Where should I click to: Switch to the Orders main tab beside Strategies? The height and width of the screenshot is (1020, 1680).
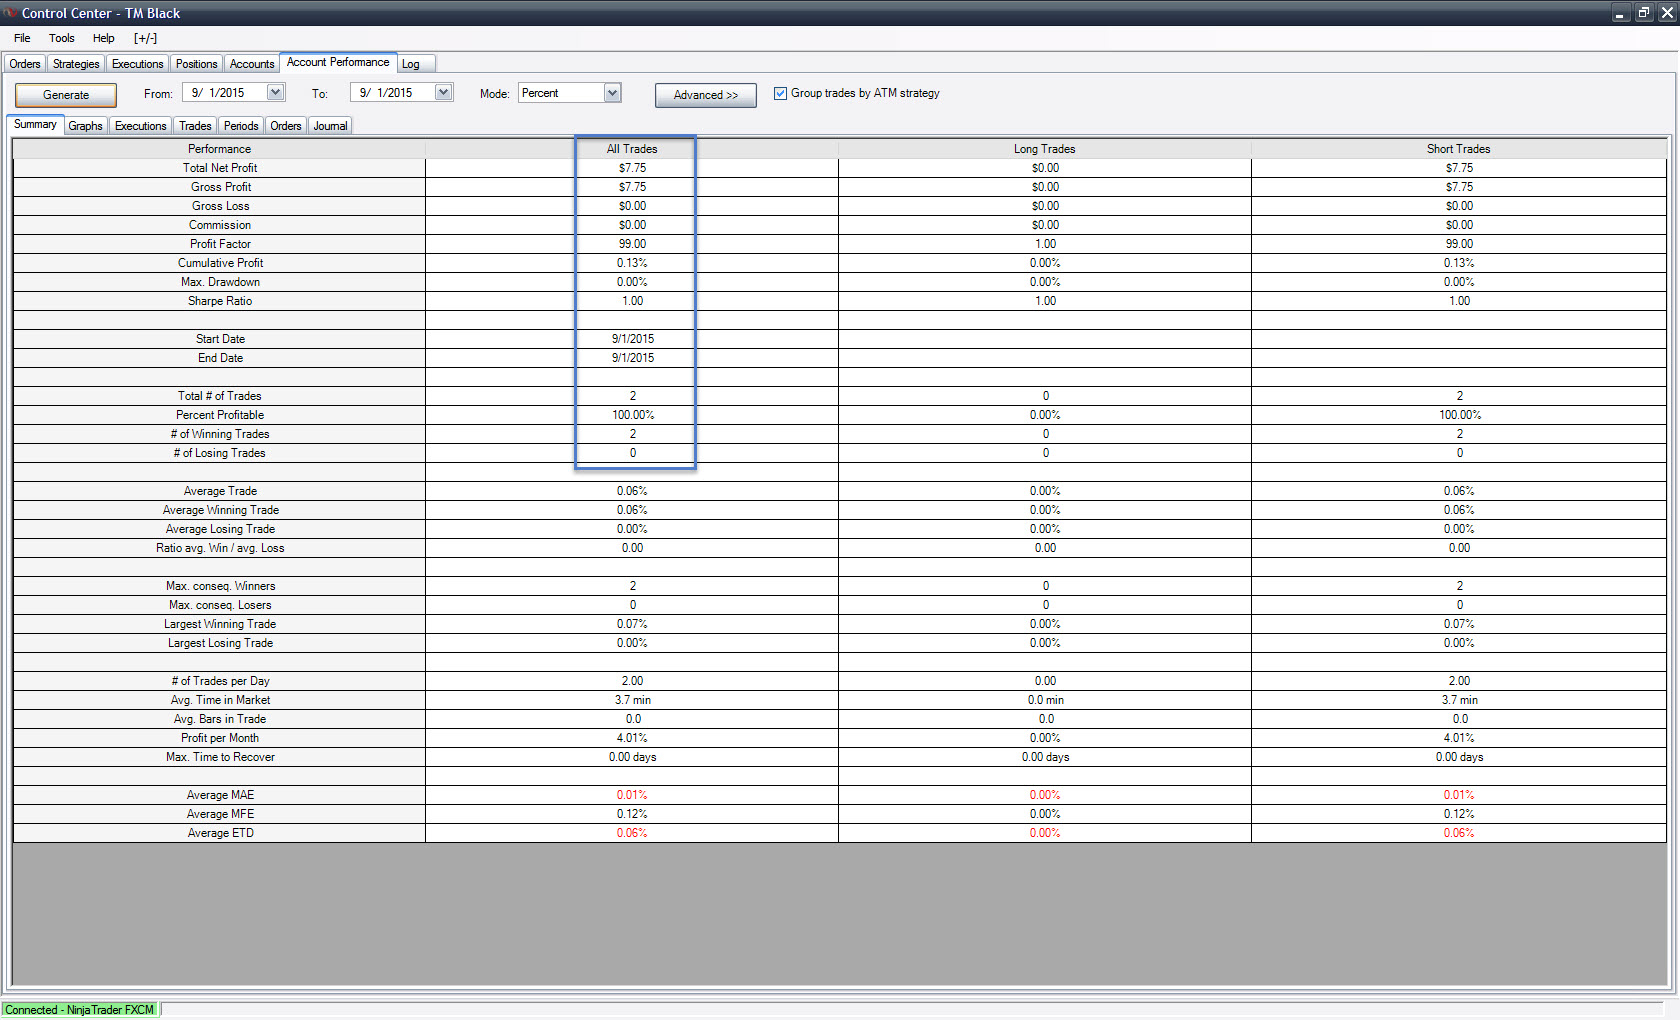pos(25,64)
